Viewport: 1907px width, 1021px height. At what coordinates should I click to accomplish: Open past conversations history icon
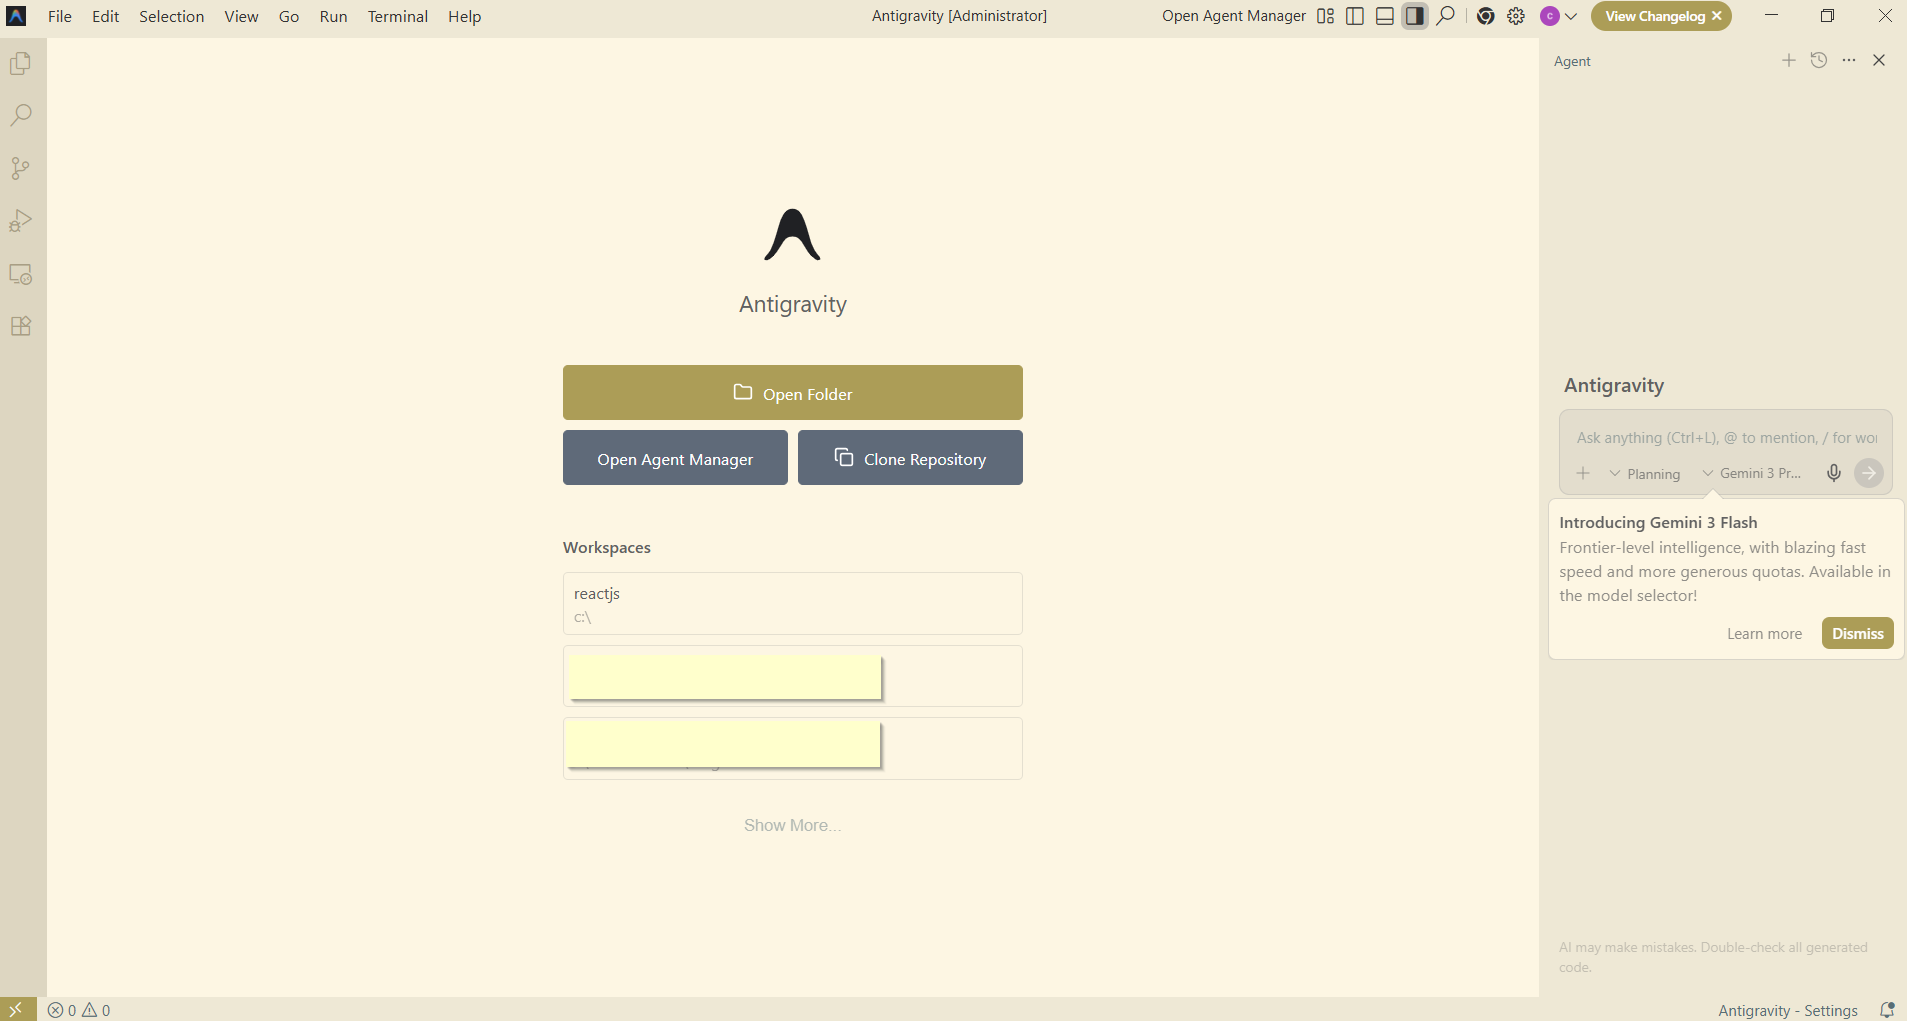(1818, 61)
